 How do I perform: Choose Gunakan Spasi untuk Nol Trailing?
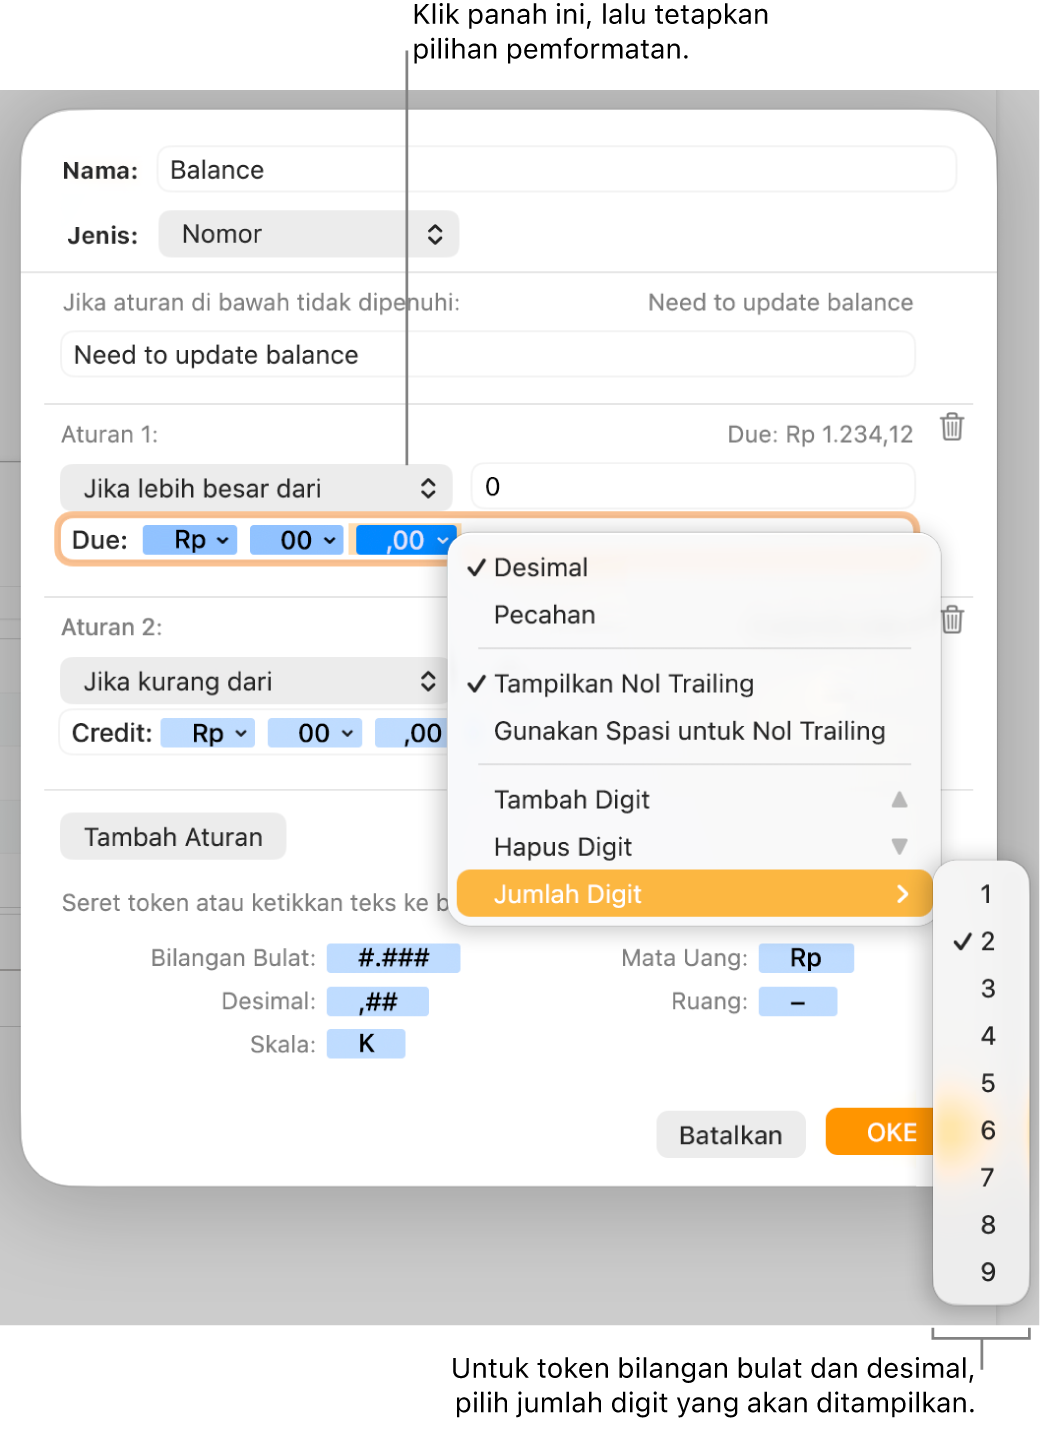pyautogui.click(x=694, y=731)
